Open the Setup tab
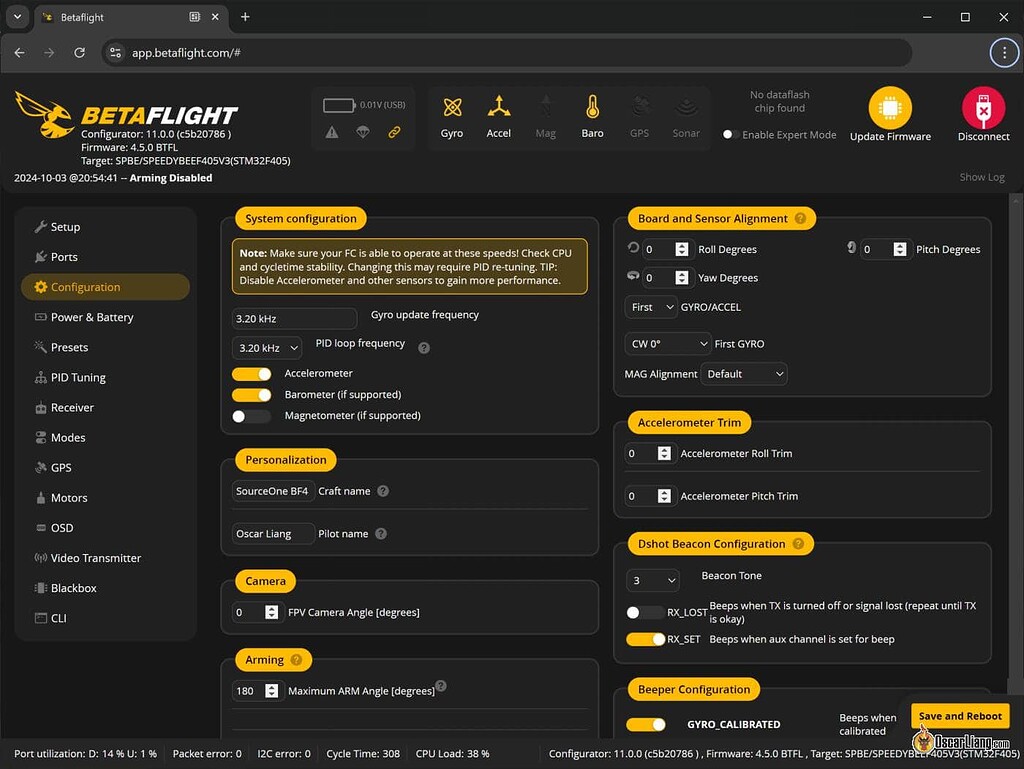Screen dimensions: 1024x769 105,227
